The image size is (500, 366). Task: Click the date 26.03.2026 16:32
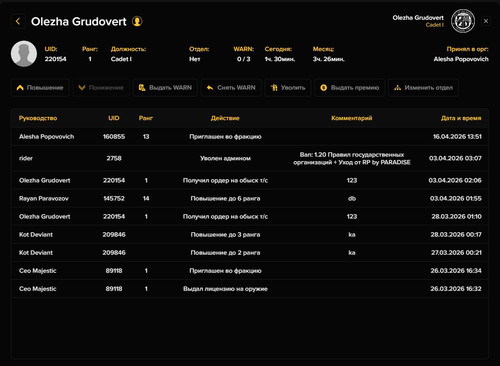click(x=456, y=289)
